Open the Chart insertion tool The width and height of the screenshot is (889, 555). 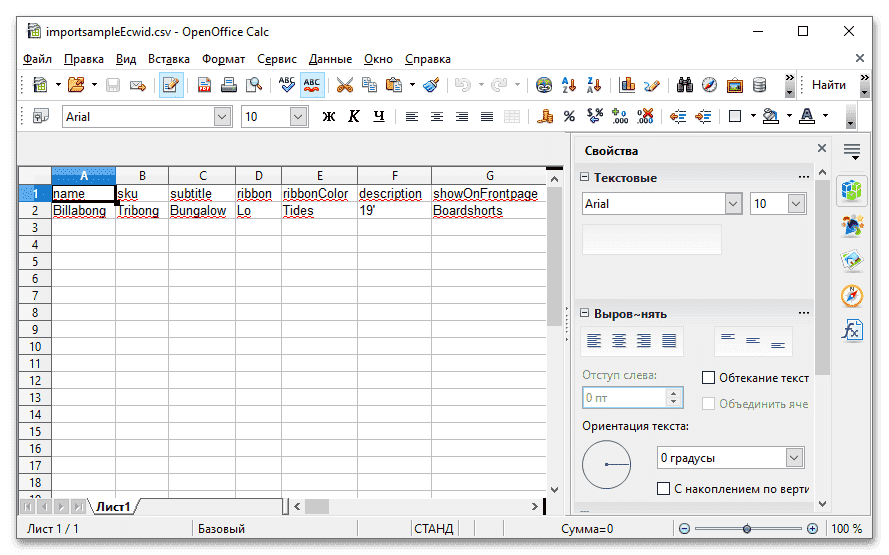tap(627, 85)
